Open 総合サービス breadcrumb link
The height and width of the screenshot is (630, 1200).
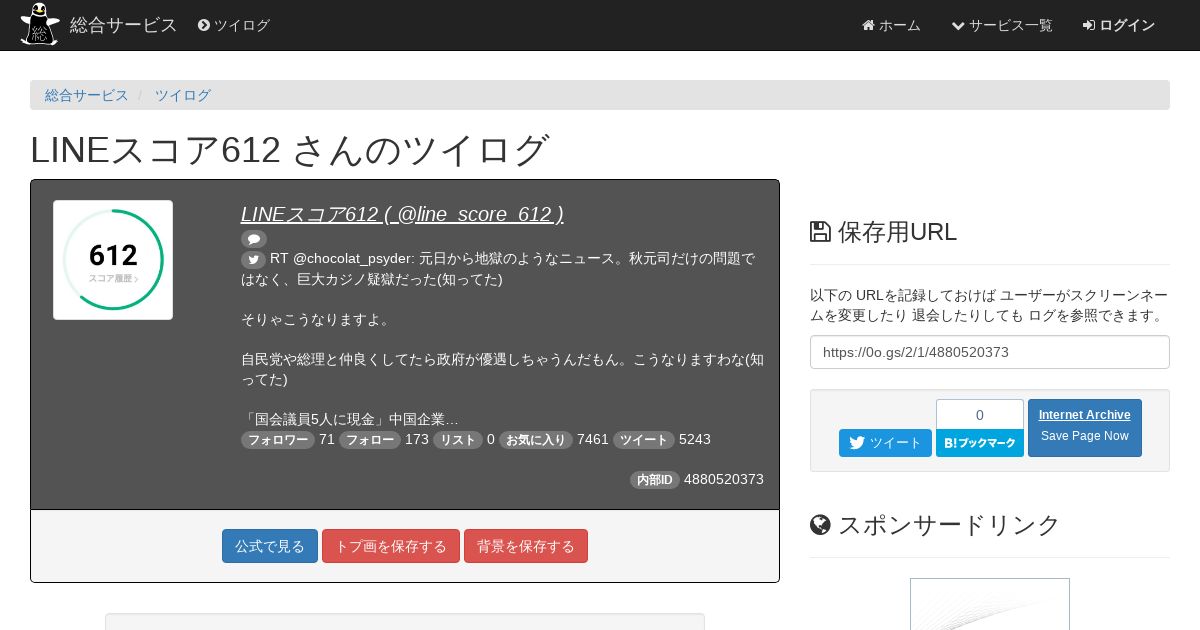pyautogui.click(x=87, y=95)
